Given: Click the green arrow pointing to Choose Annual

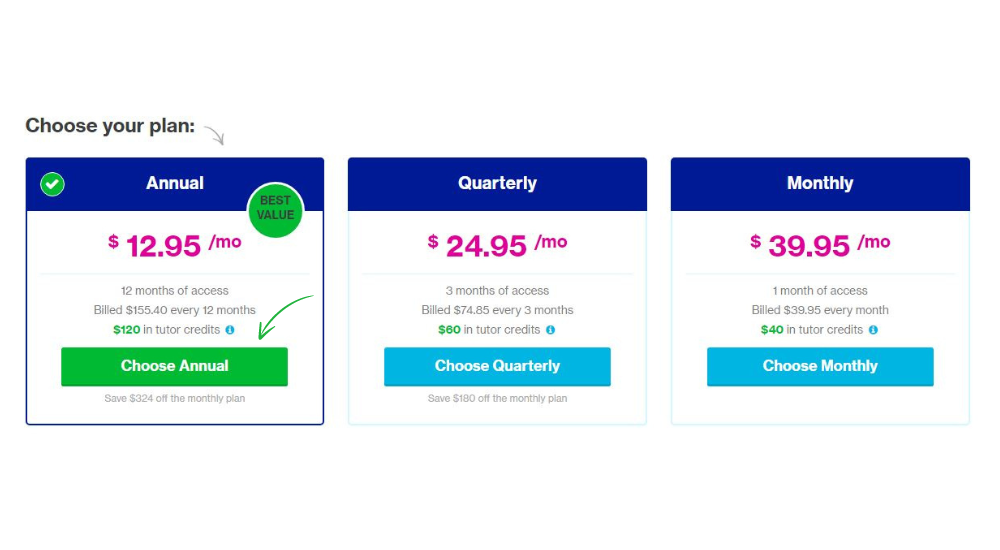Looking at the screenshot, I should [285, 316].
